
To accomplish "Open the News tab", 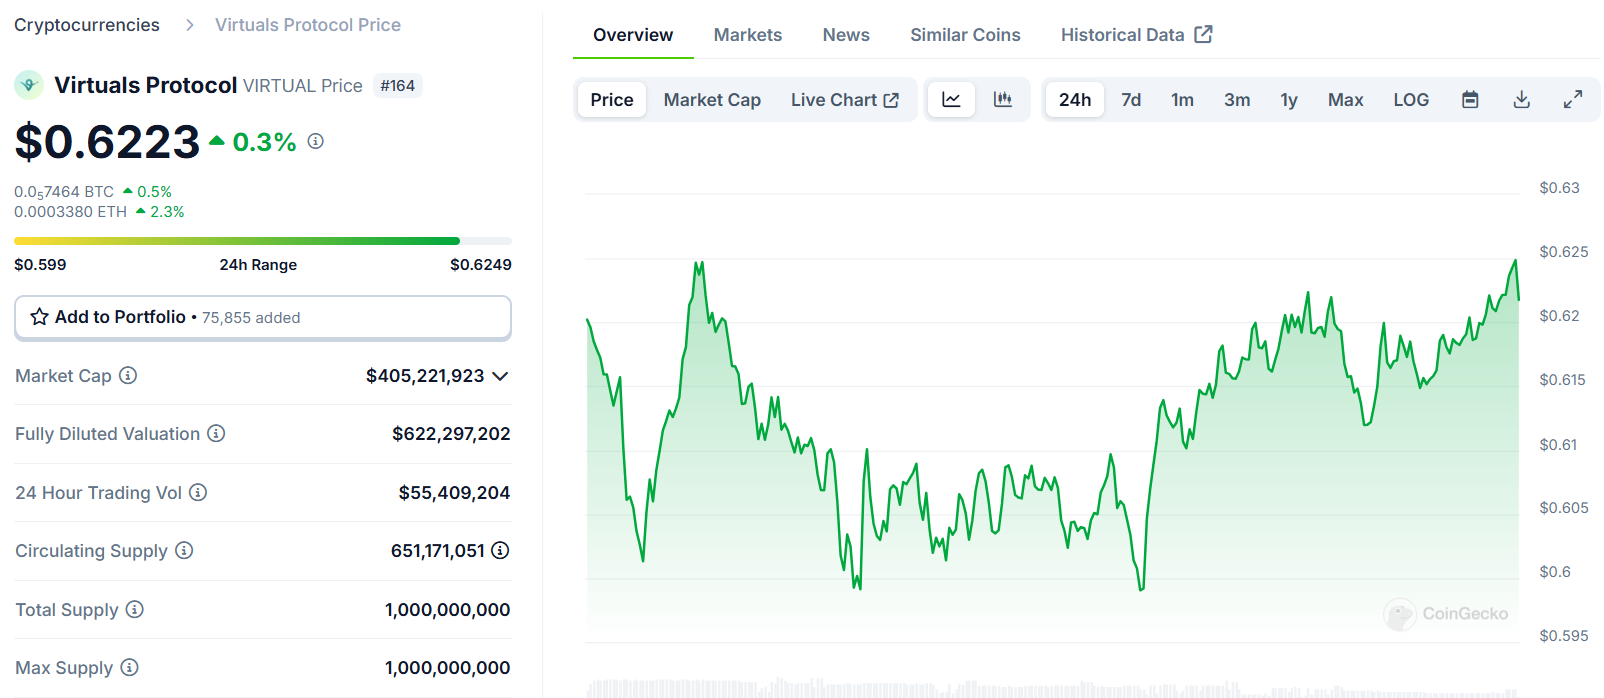I will 846,35.
